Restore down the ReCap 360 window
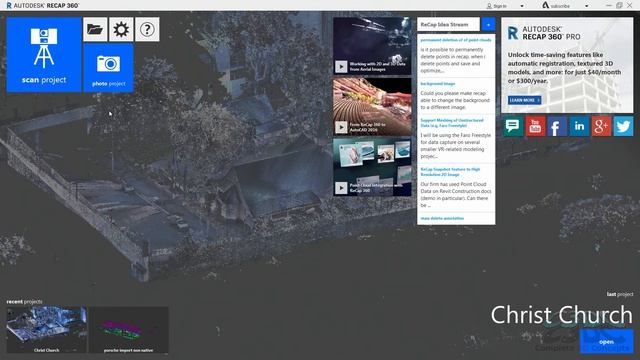The height and width of the screenshot is (360, 640). click(x=619, y=6)
